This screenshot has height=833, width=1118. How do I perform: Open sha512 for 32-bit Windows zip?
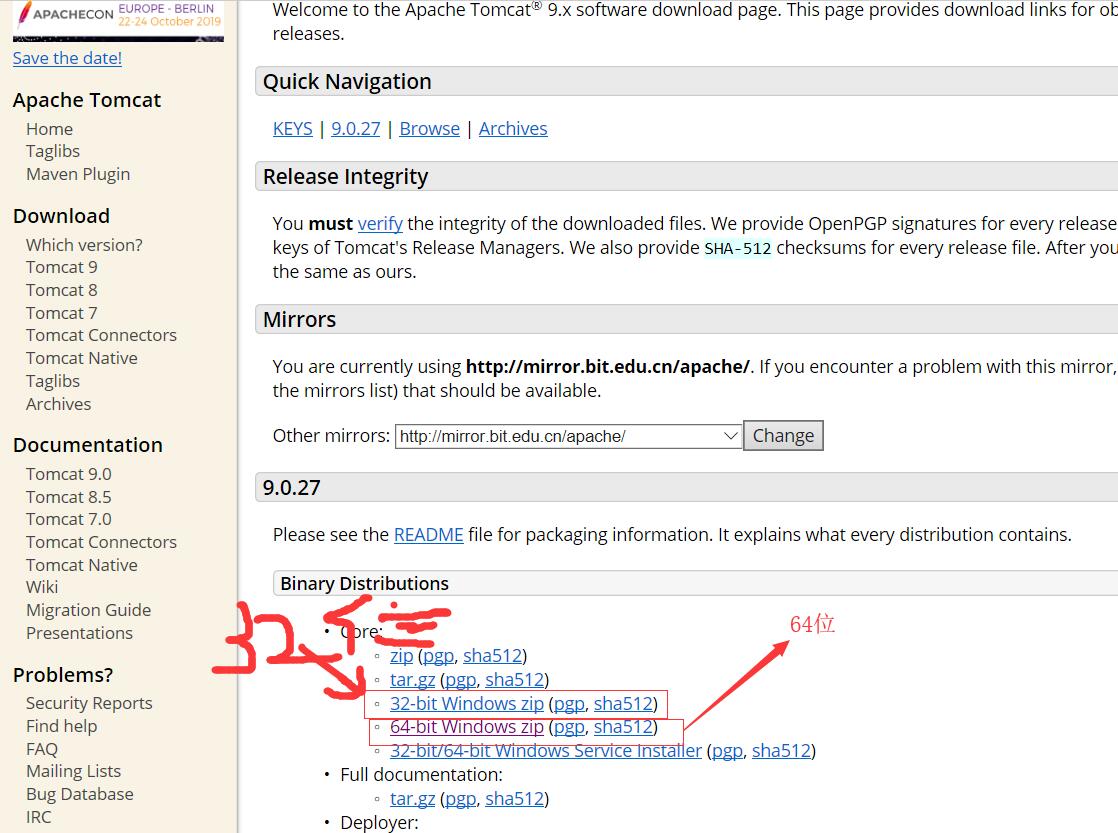click(x=623, y=703)
